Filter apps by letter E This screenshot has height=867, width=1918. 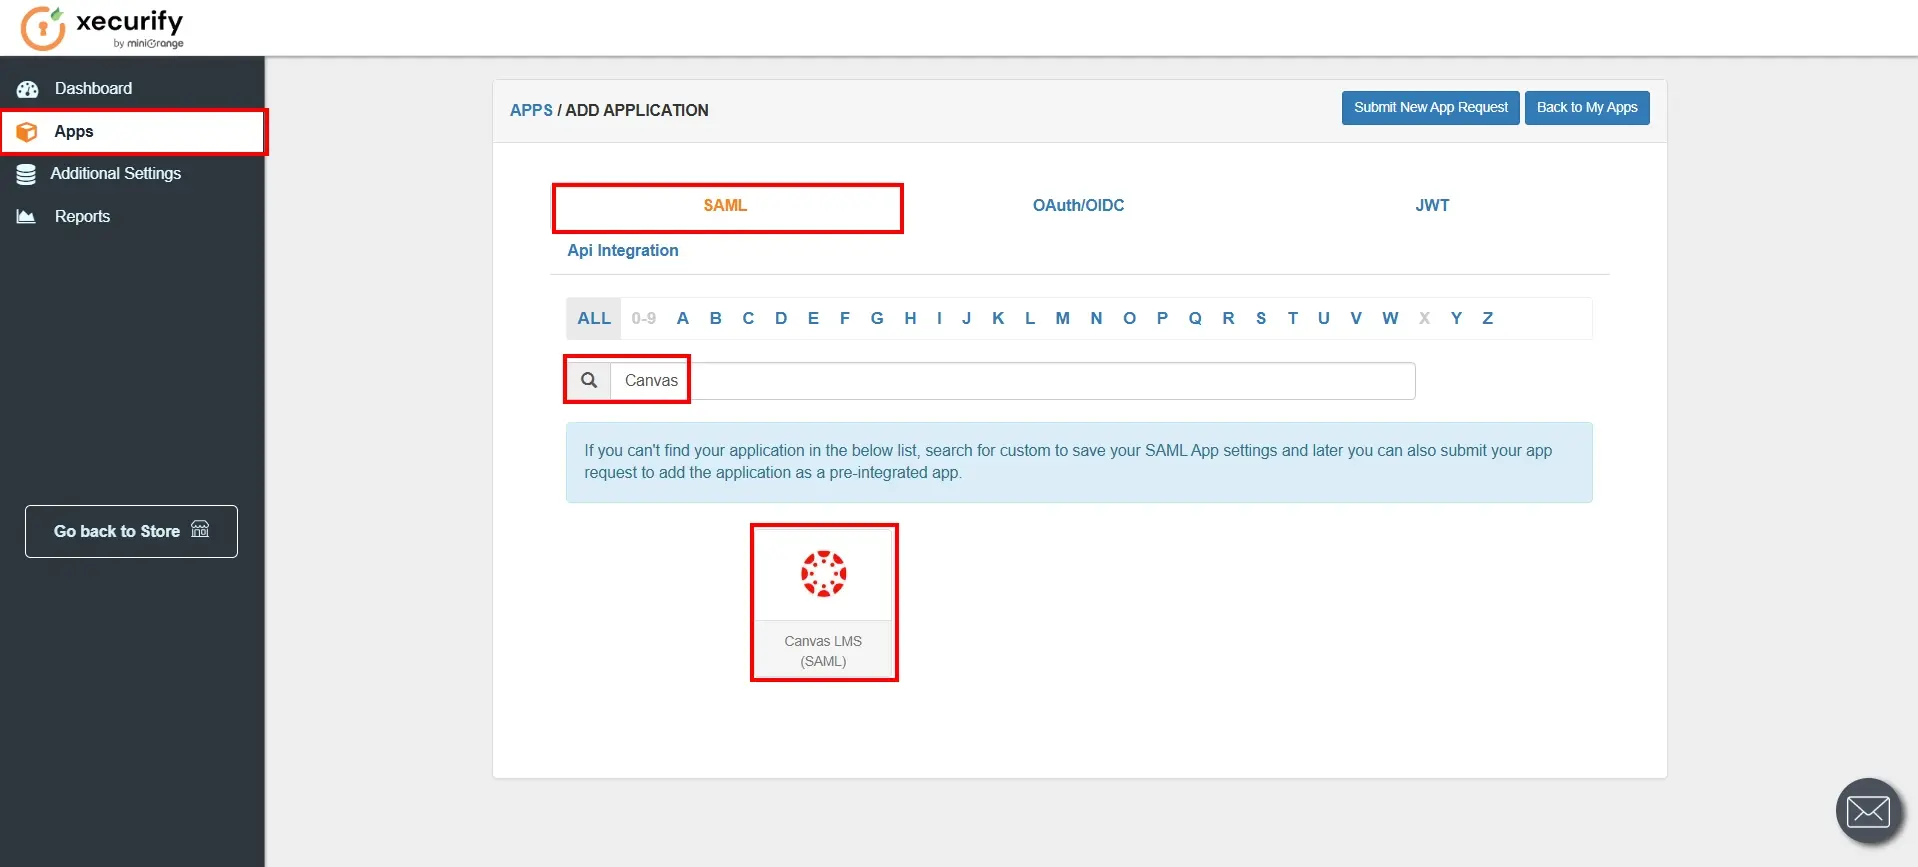pyautogui.click(x=813, y=318)
